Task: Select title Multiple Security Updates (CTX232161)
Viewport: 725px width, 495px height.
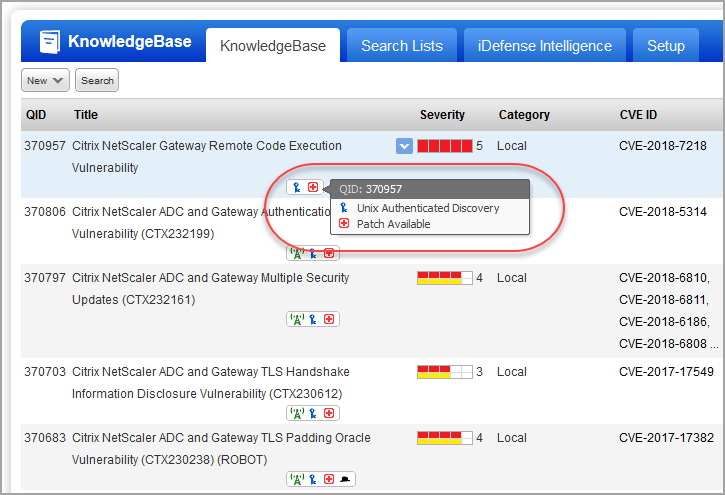Action: tap(210, 289)
